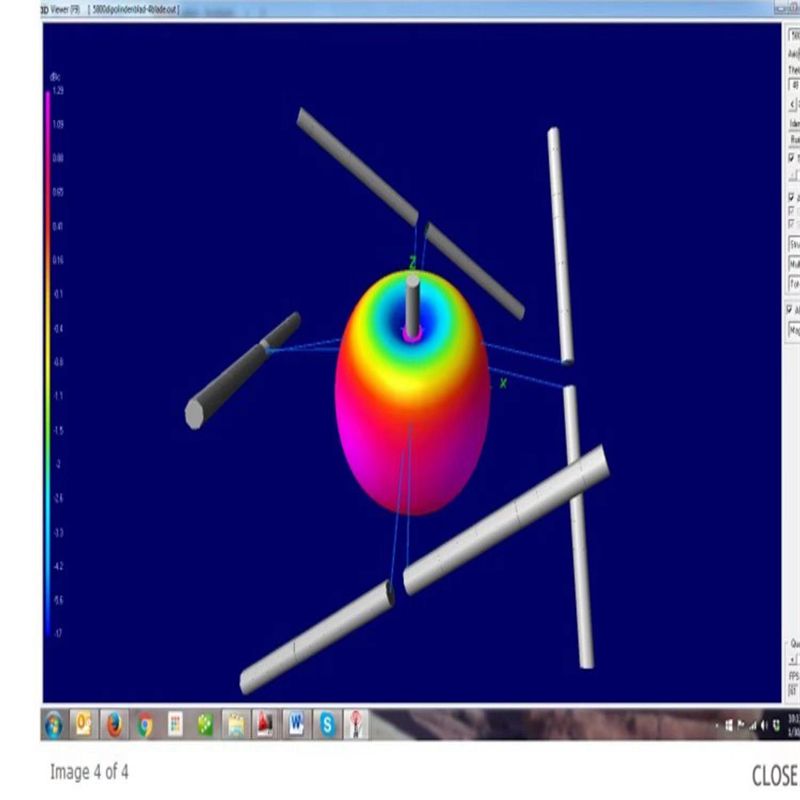Screen dimensions: 800x800
Task: Open Skype from the taskbar
Action: 327,723
